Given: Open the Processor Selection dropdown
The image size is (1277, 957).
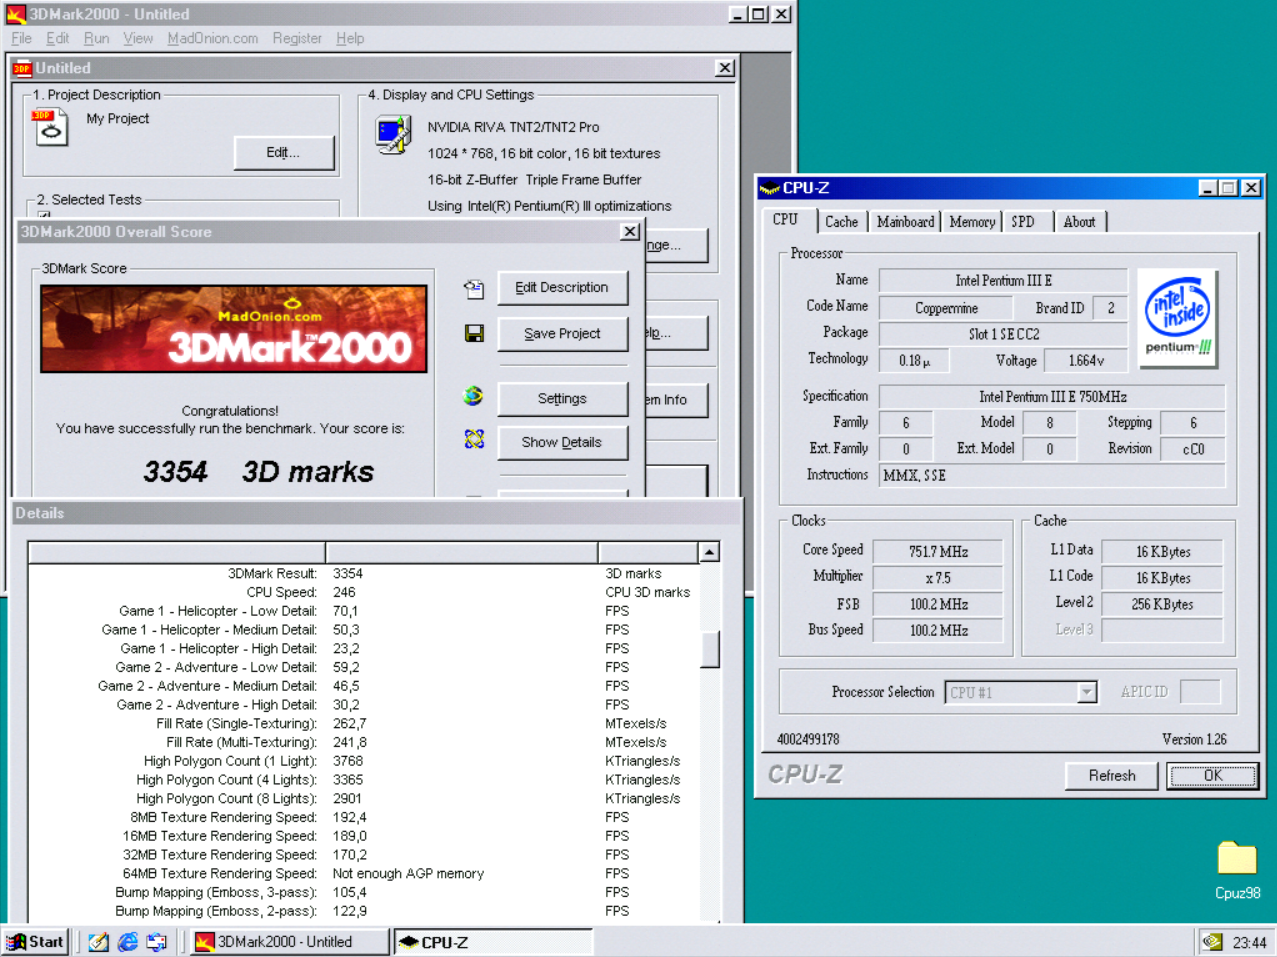Looking at the screenshot, I should click(1087, 692).
